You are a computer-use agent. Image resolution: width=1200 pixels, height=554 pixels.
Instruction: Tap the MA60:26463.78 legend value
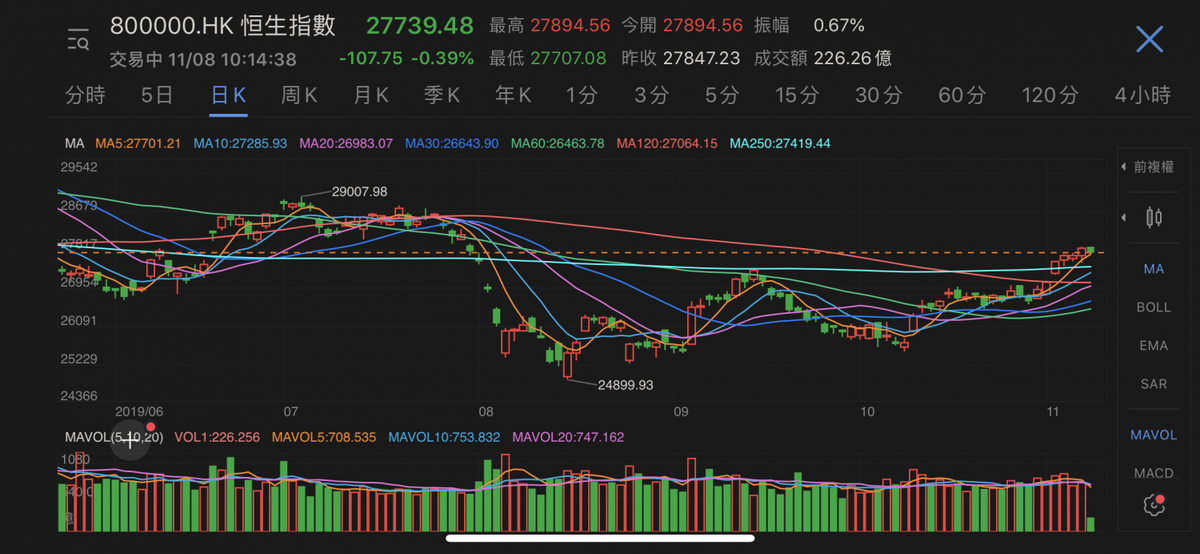(x=558, y=144)
